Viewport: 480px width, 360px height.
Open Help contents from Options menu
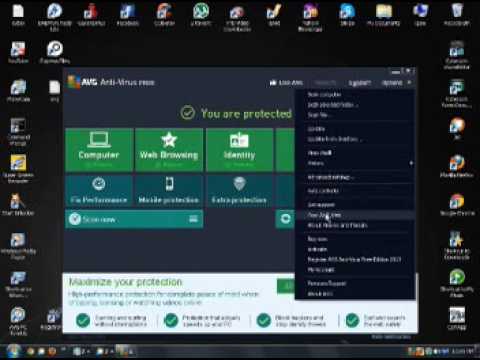(x=323, y=191)
